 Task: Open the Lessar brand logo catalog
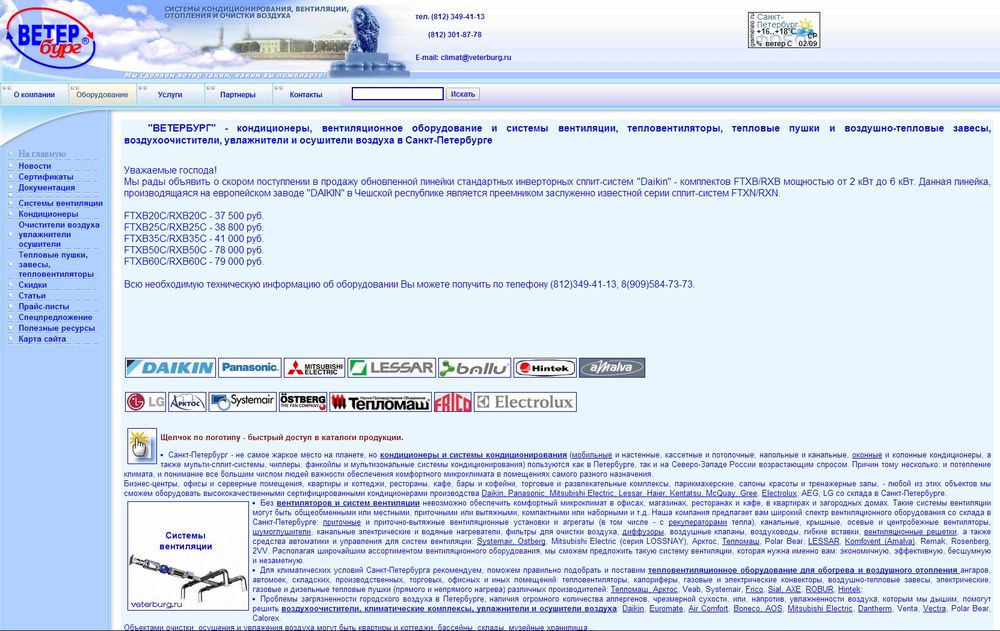point(392,368)
